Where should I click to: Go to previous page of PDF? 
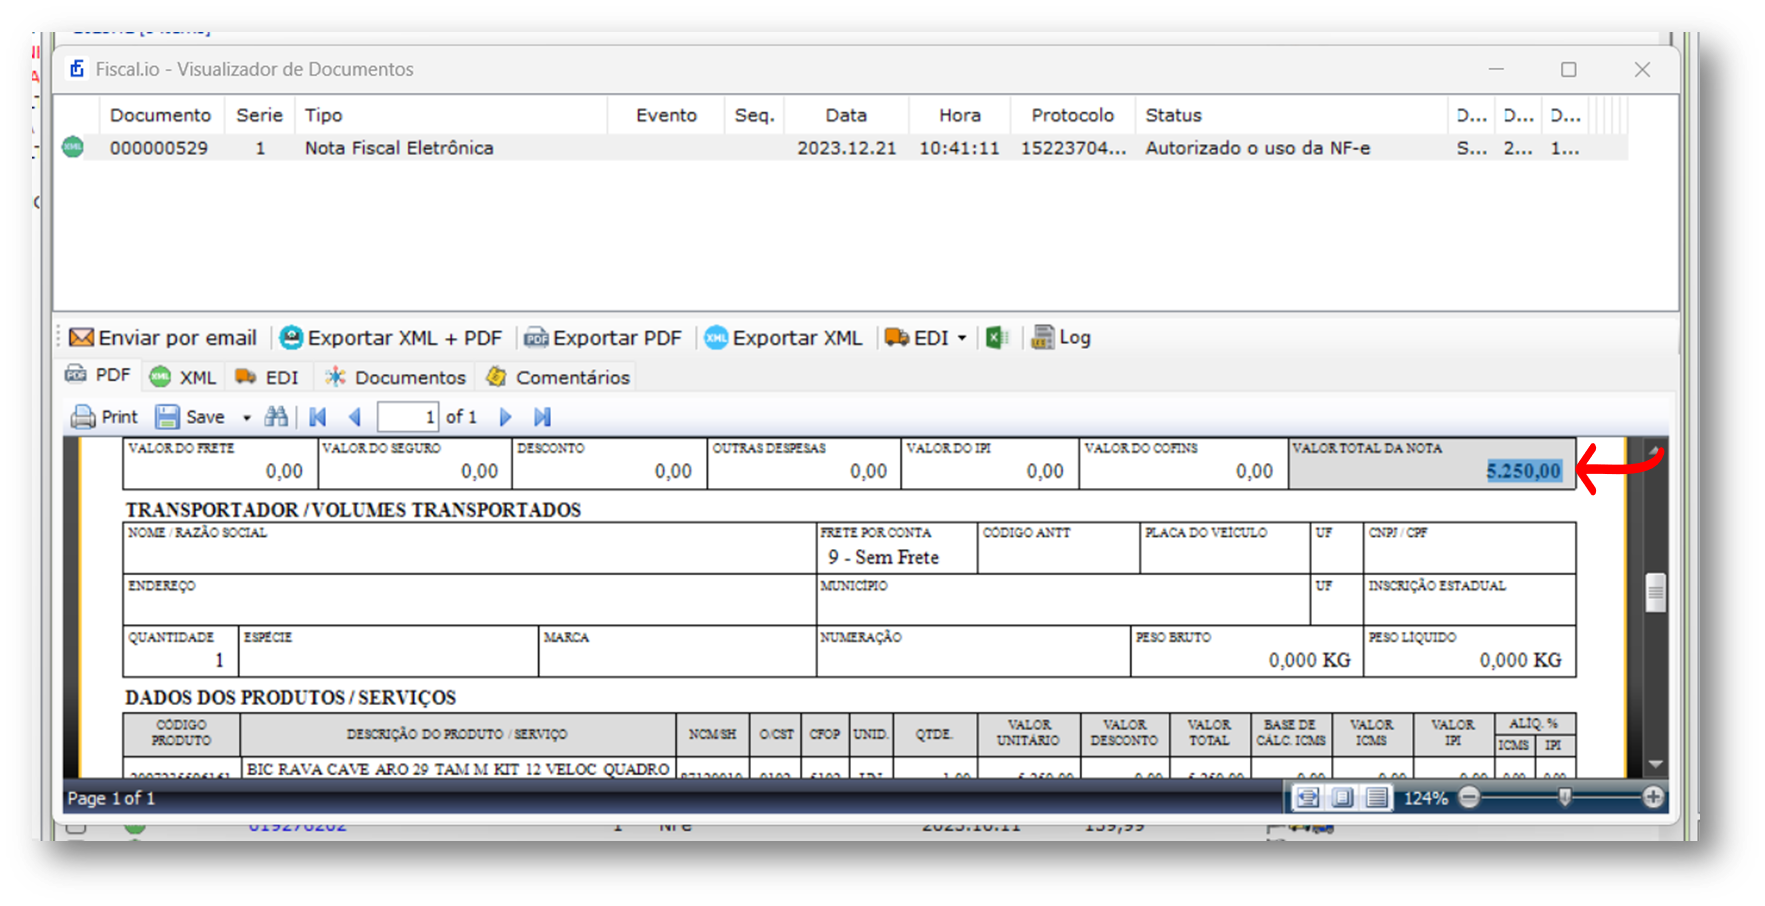(354, 417)
